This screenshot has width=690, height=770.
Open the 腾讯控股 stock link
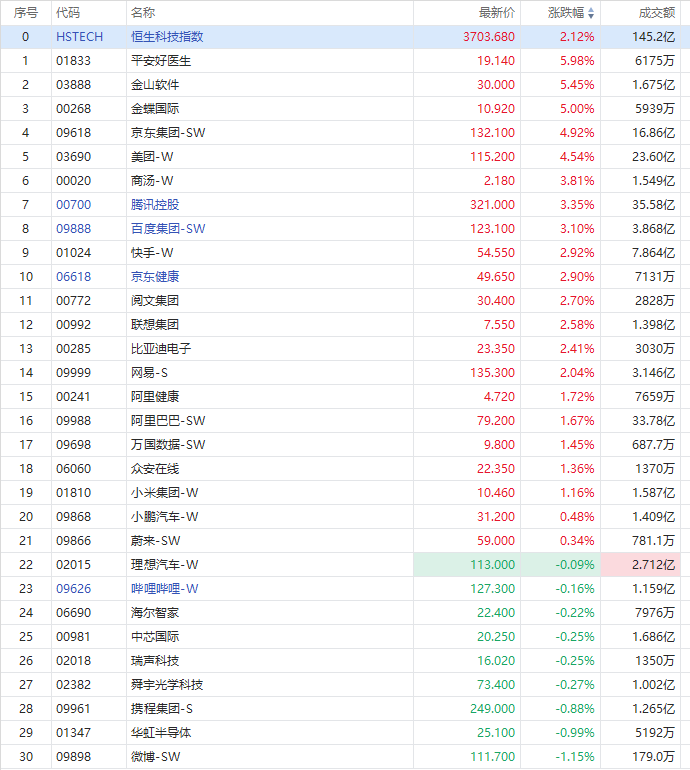click(155, 205)
